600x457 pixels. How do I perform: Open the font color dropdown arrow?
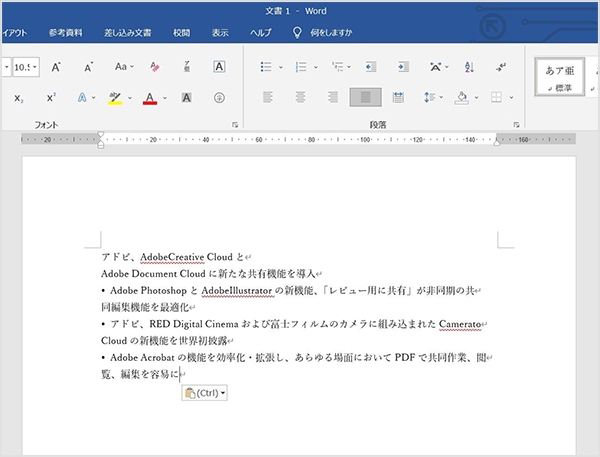pos(165,98)
